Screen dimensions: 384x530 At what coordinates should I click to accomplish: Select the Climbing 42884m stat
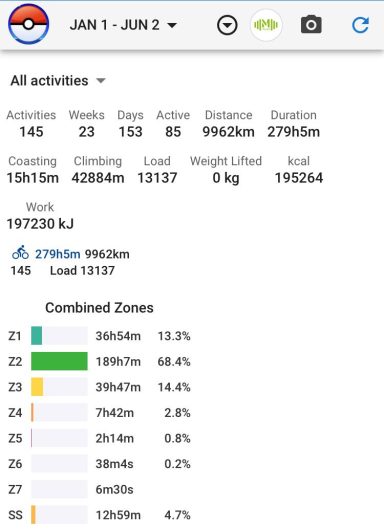coord(98,170)
